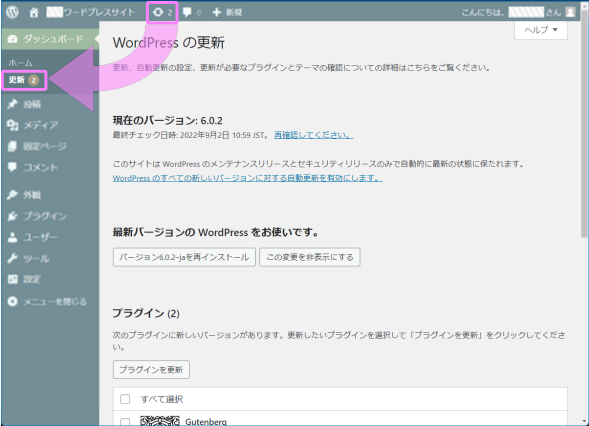Image resolution: width=589 pixels, height=426 pixels.
Task: Open the プラグイン menu label
Action: coord(45,216)
